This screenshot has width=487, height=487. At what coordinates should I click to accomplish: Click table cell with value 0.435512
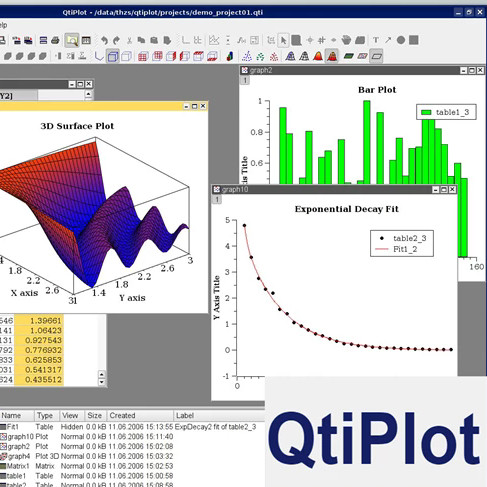pyautogui.click(x=39, y=380)
